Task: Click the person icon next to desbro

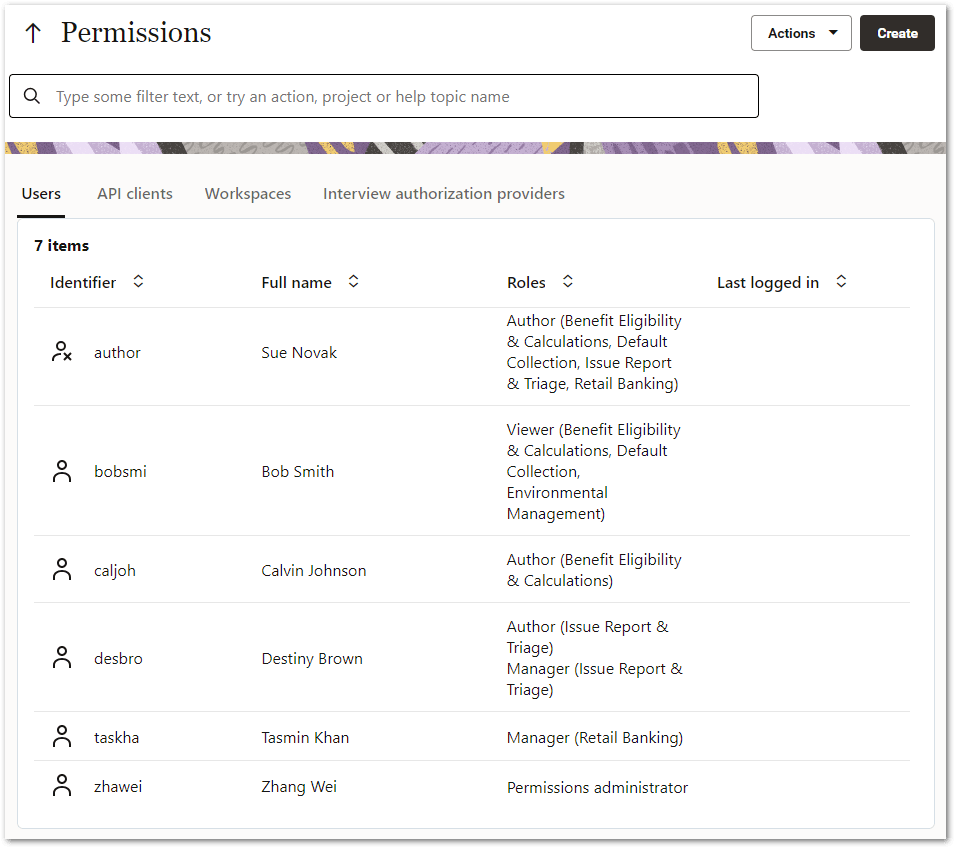Action: [61, 658]
